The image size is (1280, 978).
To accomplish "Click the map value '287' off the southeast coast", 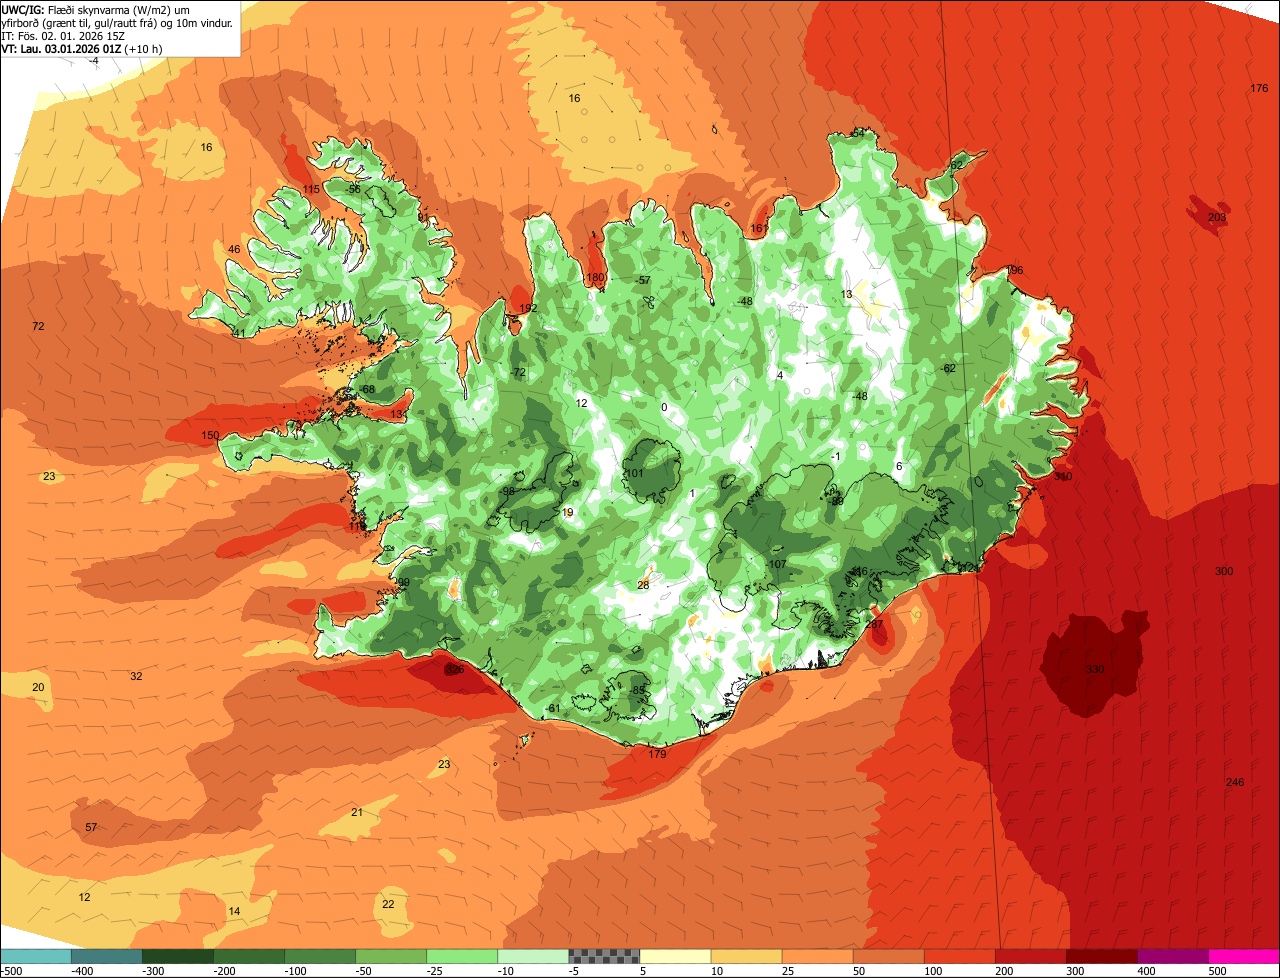I will click(x=874, y=624).
